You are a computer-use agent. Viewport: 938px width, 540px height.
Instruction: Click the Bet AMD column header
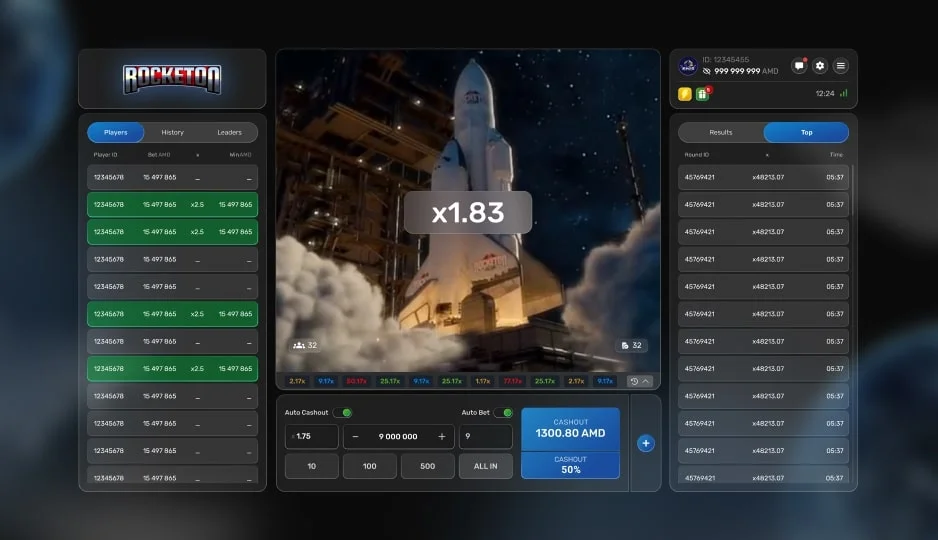pyautogui.click(x=159, y=155)
